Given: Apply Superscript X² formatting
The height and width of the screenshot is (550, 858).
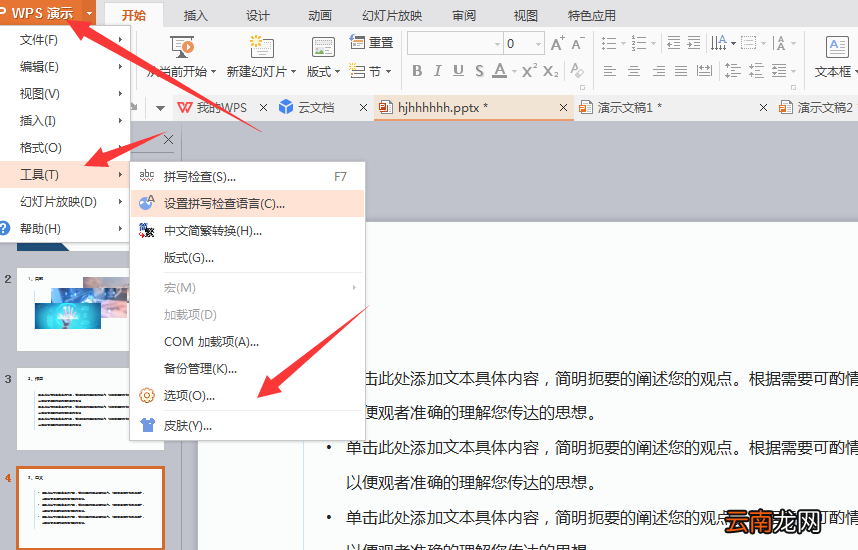Looking at the screenshot, I should [x=529, y=71].
